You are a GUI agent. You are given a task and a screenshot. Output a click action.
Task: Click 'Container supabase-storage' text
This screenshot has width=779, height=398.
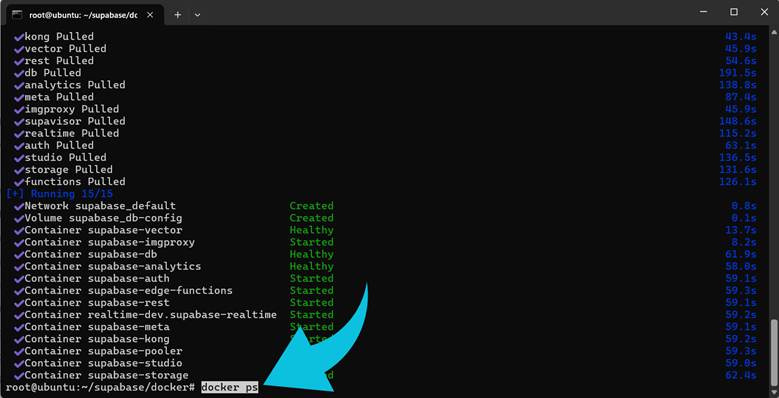click(x=106, y=375)
